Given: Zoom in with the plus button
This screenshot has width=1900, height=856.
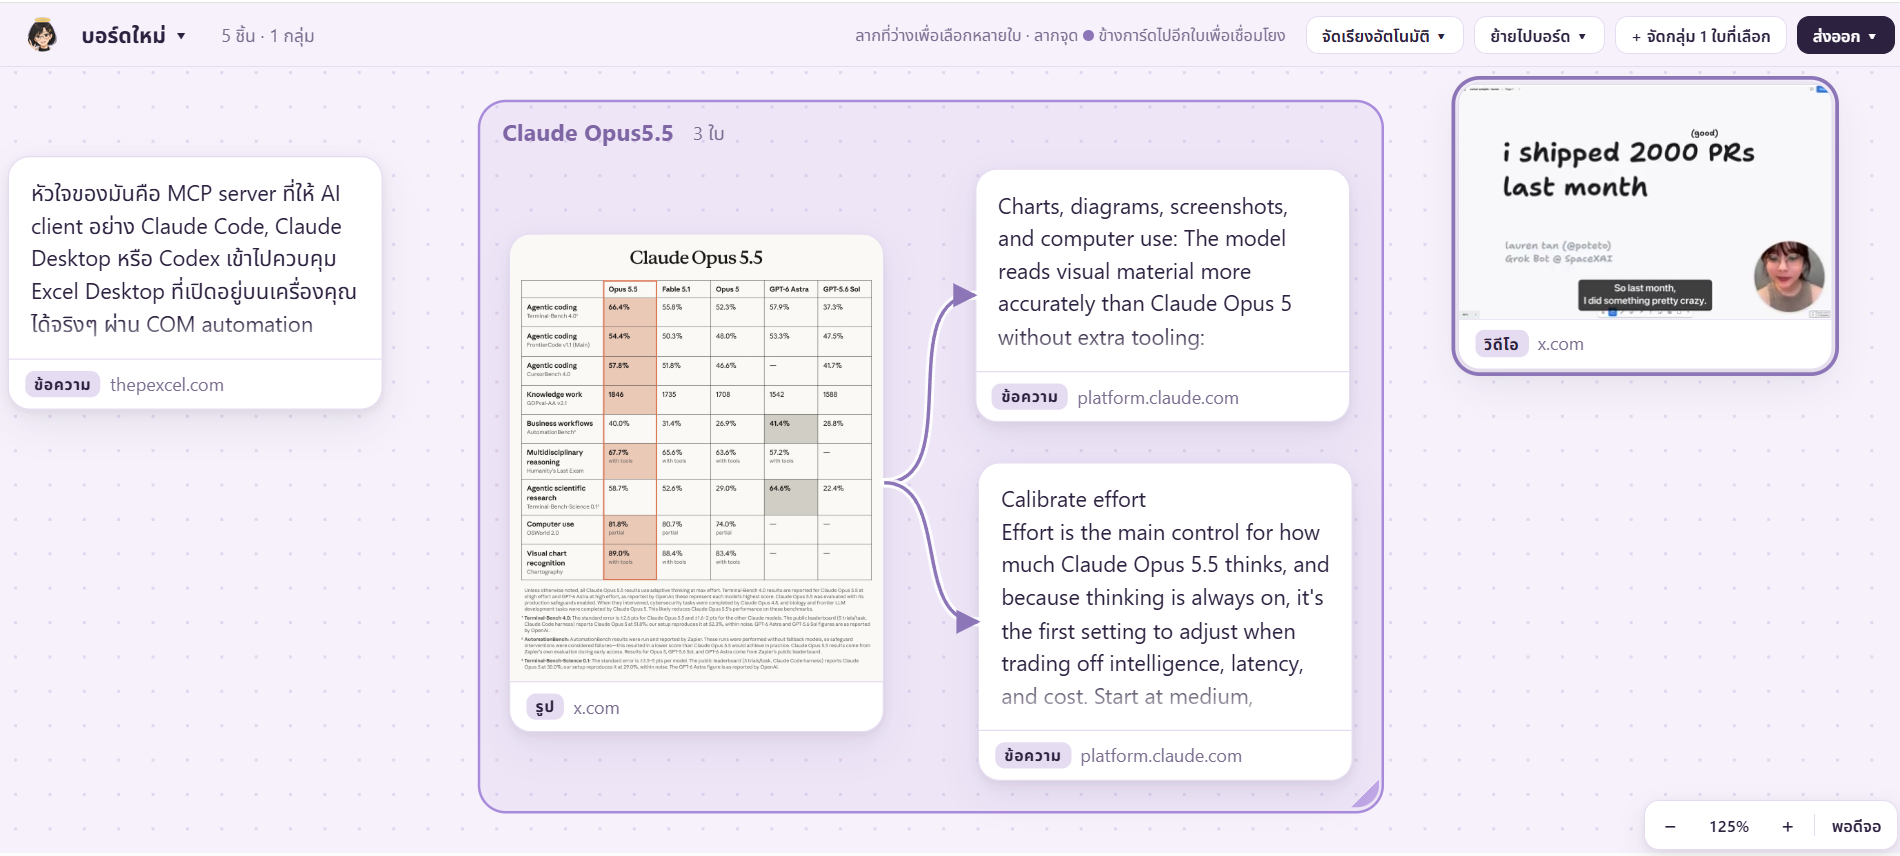Looking at the screenshot, I should [x=1787, y=826].
